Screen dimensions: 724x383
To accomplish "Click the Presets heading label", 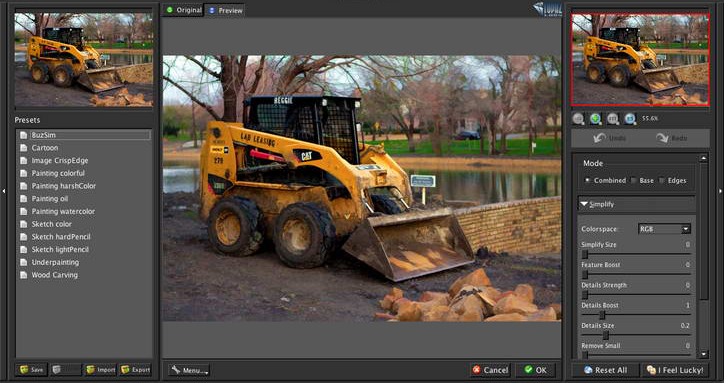I will (x=27, y=120).
